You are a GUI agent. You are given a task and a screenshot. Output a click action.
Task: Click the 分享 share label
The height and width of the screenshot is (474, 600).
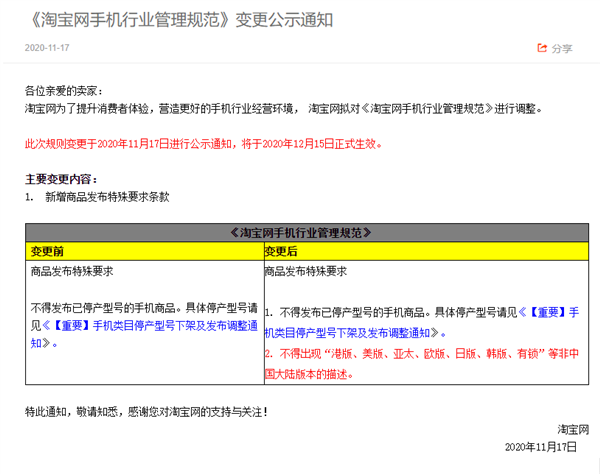[x=562, y=49]
